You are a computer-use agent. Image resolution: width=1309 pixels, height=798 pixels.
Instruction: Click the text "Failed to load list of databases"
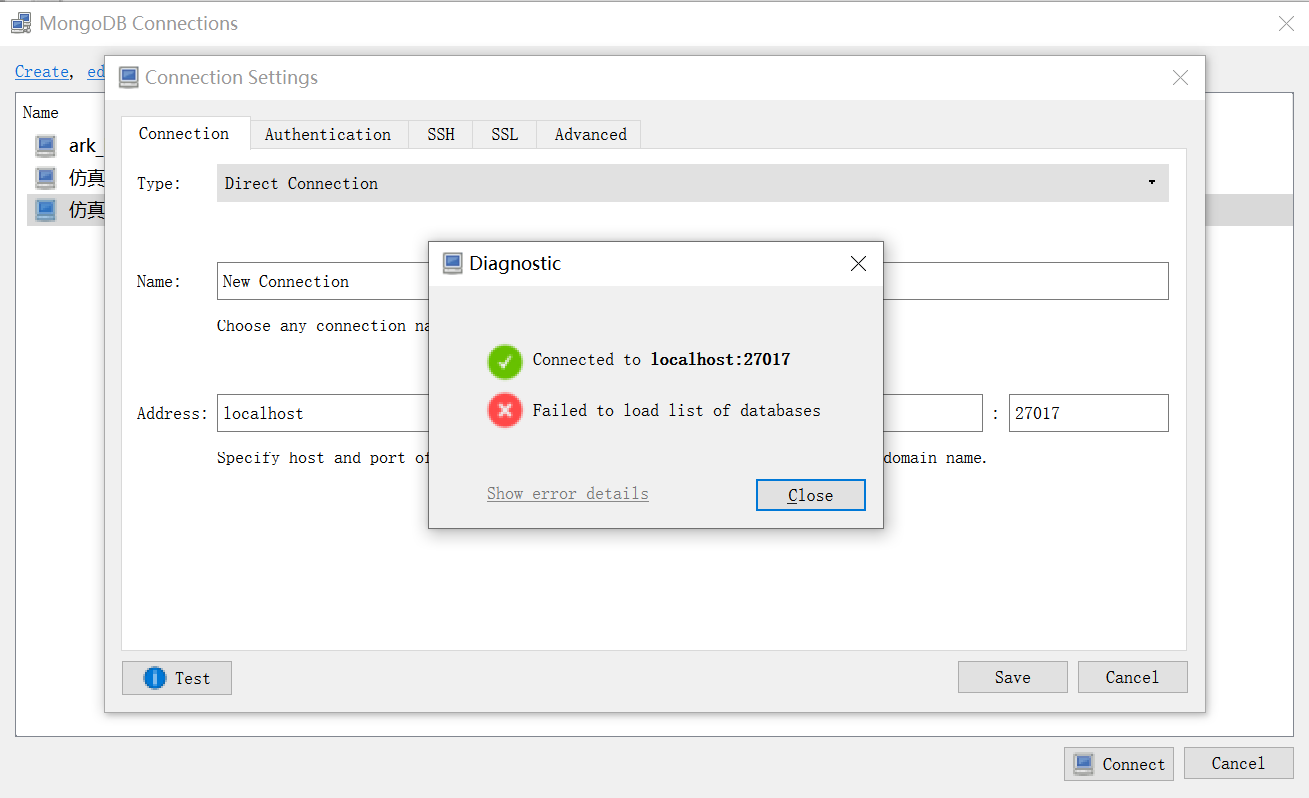point(676,410)
